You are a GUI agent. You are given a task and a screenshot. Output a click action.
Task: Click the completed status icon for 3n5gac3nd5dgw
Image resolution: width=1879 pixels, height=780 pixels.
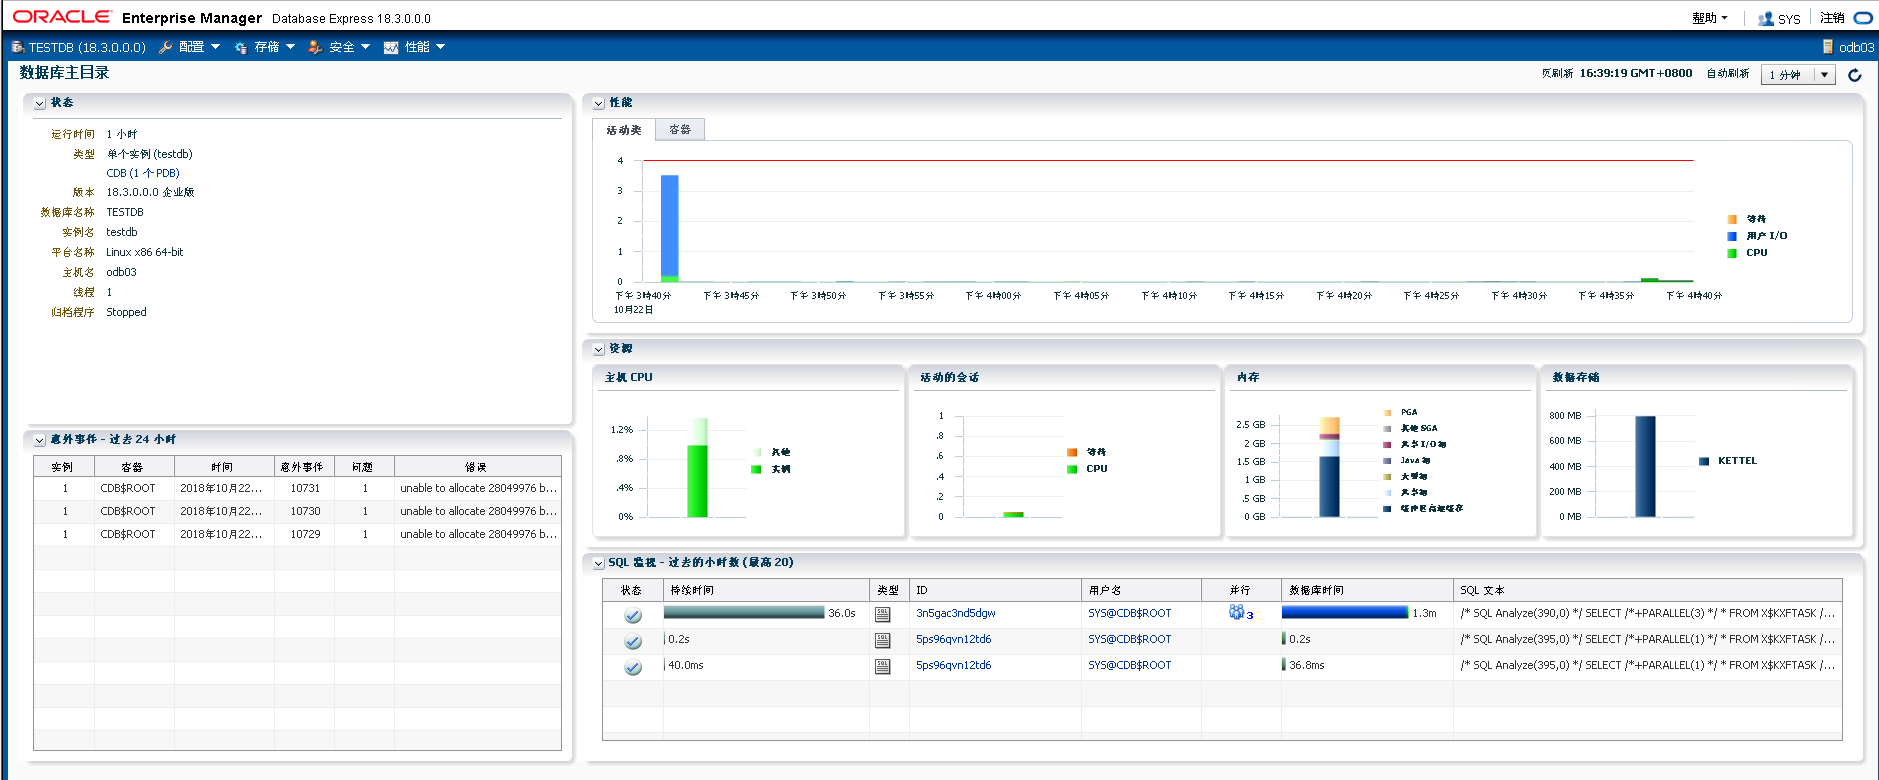pyautogui.click(x=633, y=615)
